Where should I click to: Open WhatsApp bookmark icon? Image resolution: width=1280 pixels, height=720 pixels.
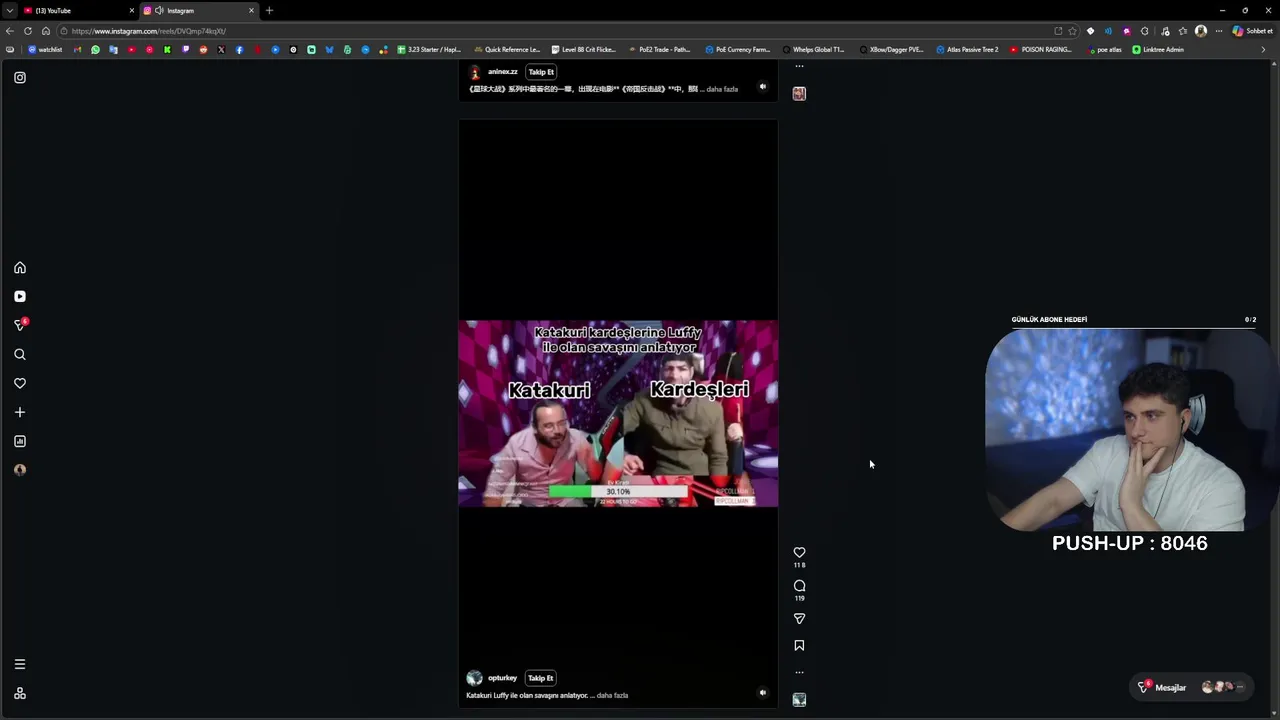tap(96, 50)
